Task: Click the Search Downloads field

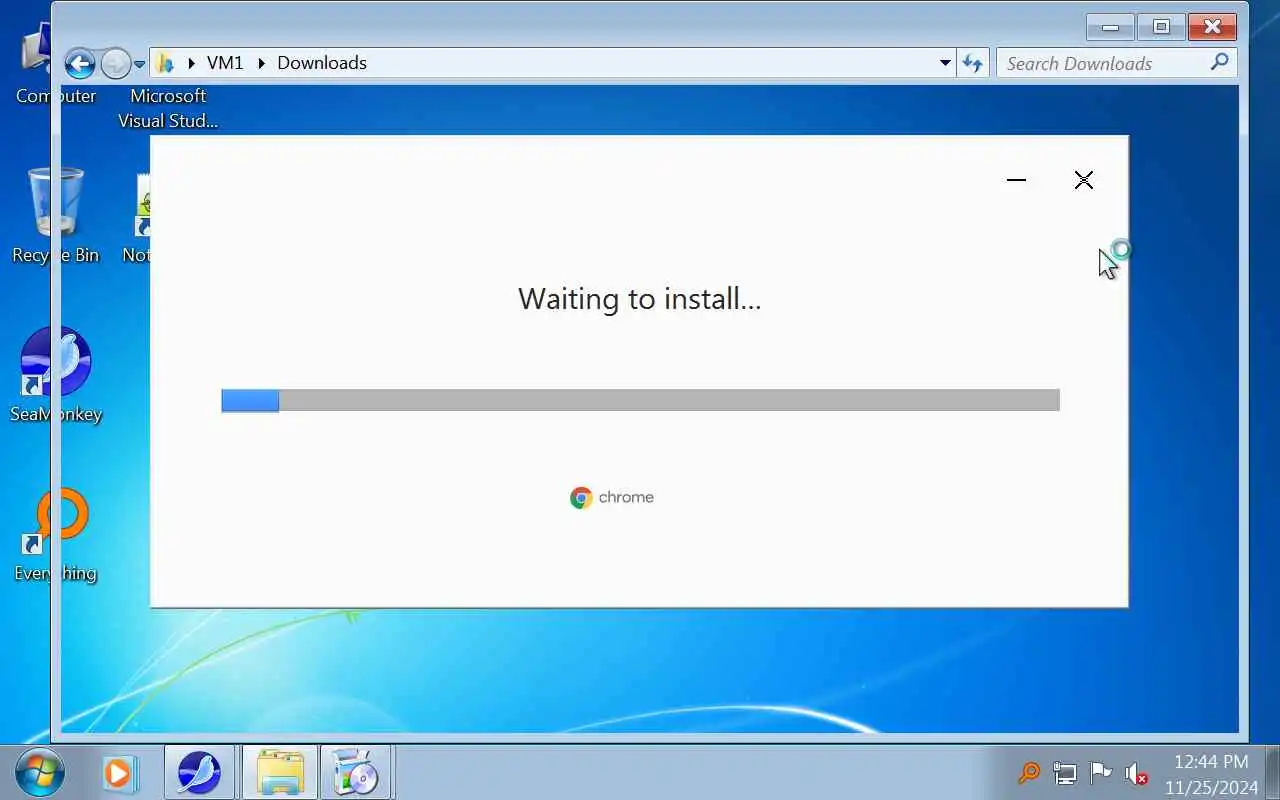Action: (x=1117, y=63)
